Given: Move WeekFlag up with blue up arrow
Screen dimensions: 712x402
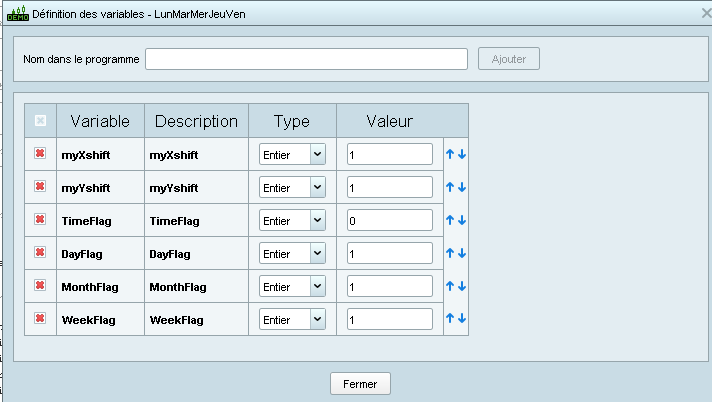Looking at the screenshot, I should (451, 319).
